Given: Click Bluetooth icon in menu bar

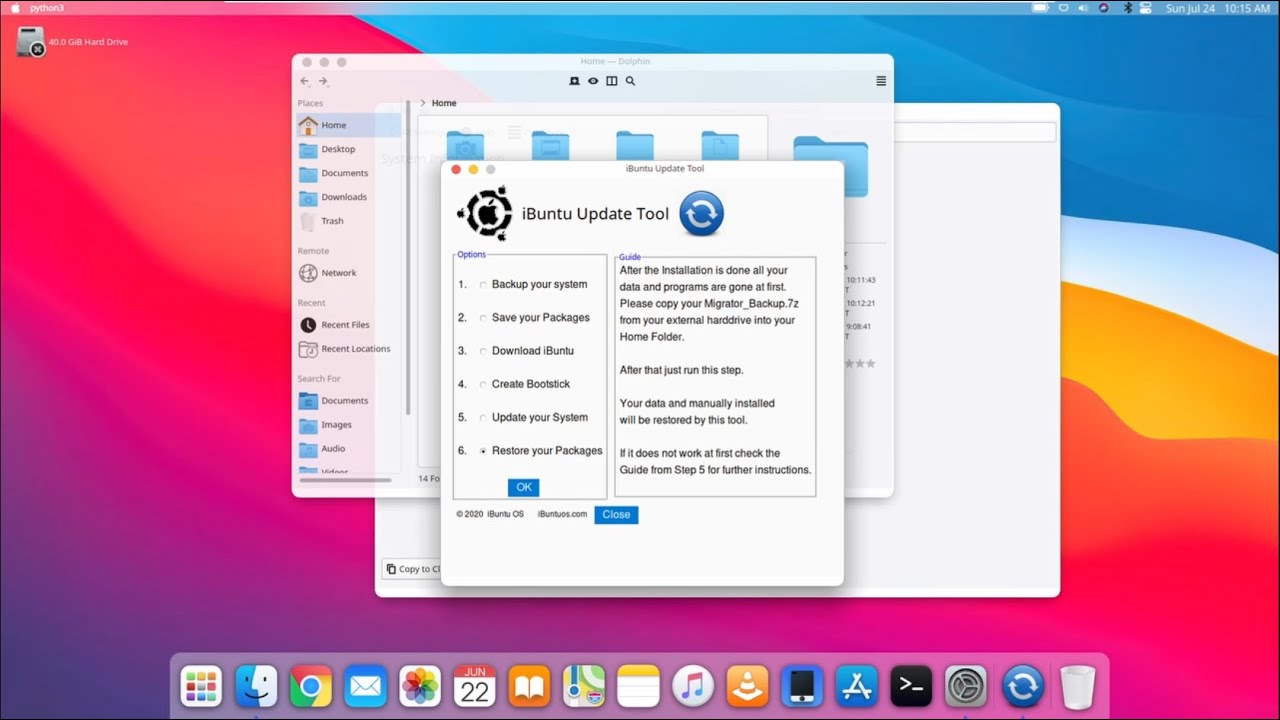Looking at the screenshot, I should tap(1128, 8).
